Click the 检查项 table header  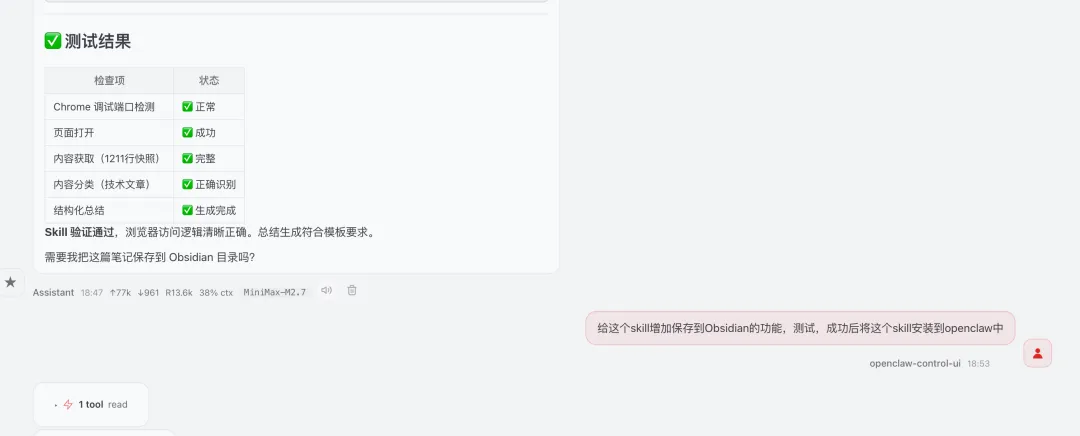click(110, 81)
